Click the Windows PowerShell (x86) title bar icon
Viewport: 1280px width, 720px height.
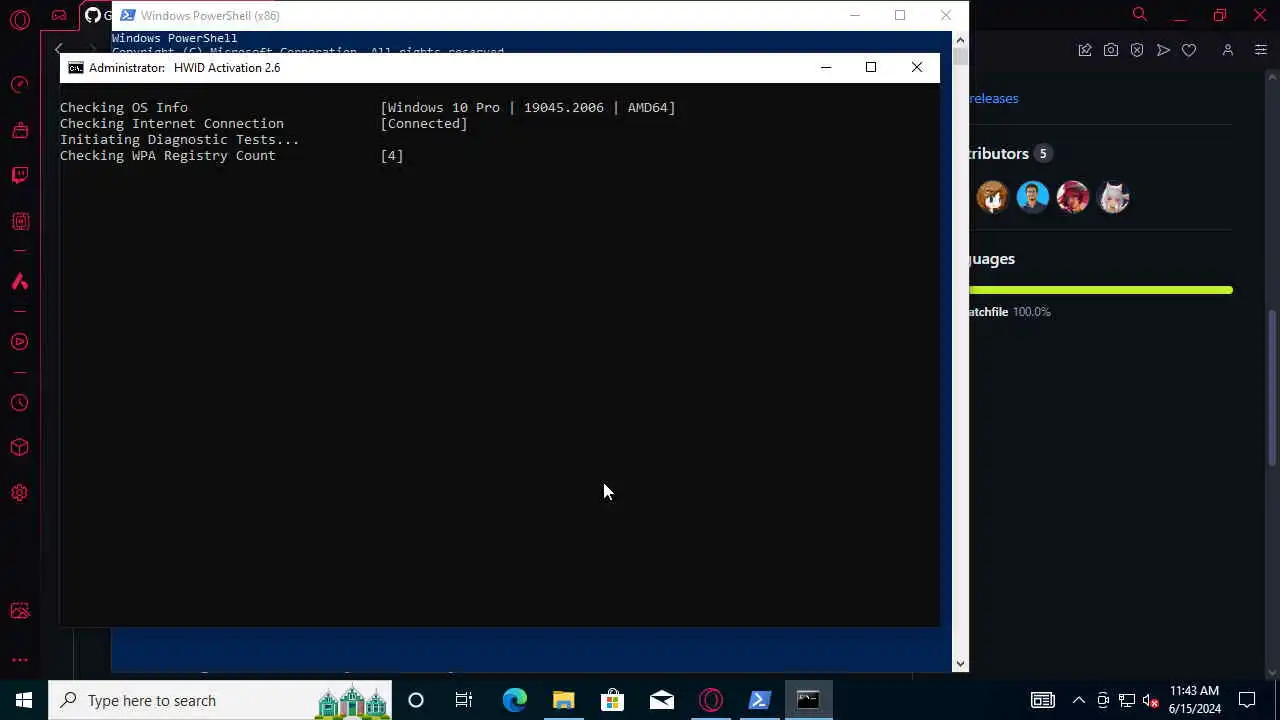[127, 15]
